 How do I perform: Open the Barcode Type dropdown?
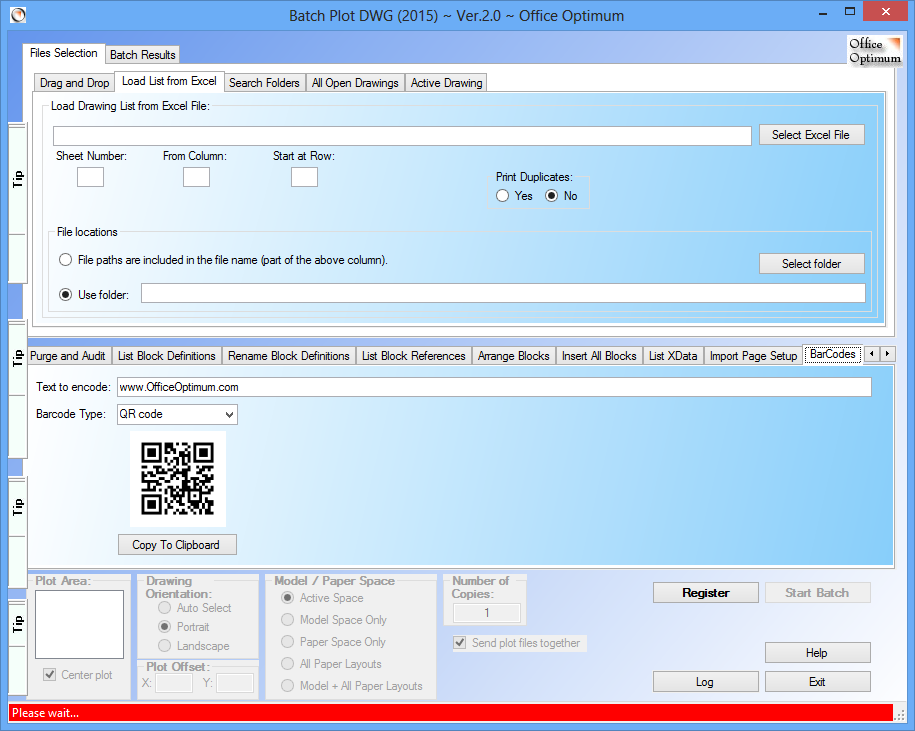point(177,414)
